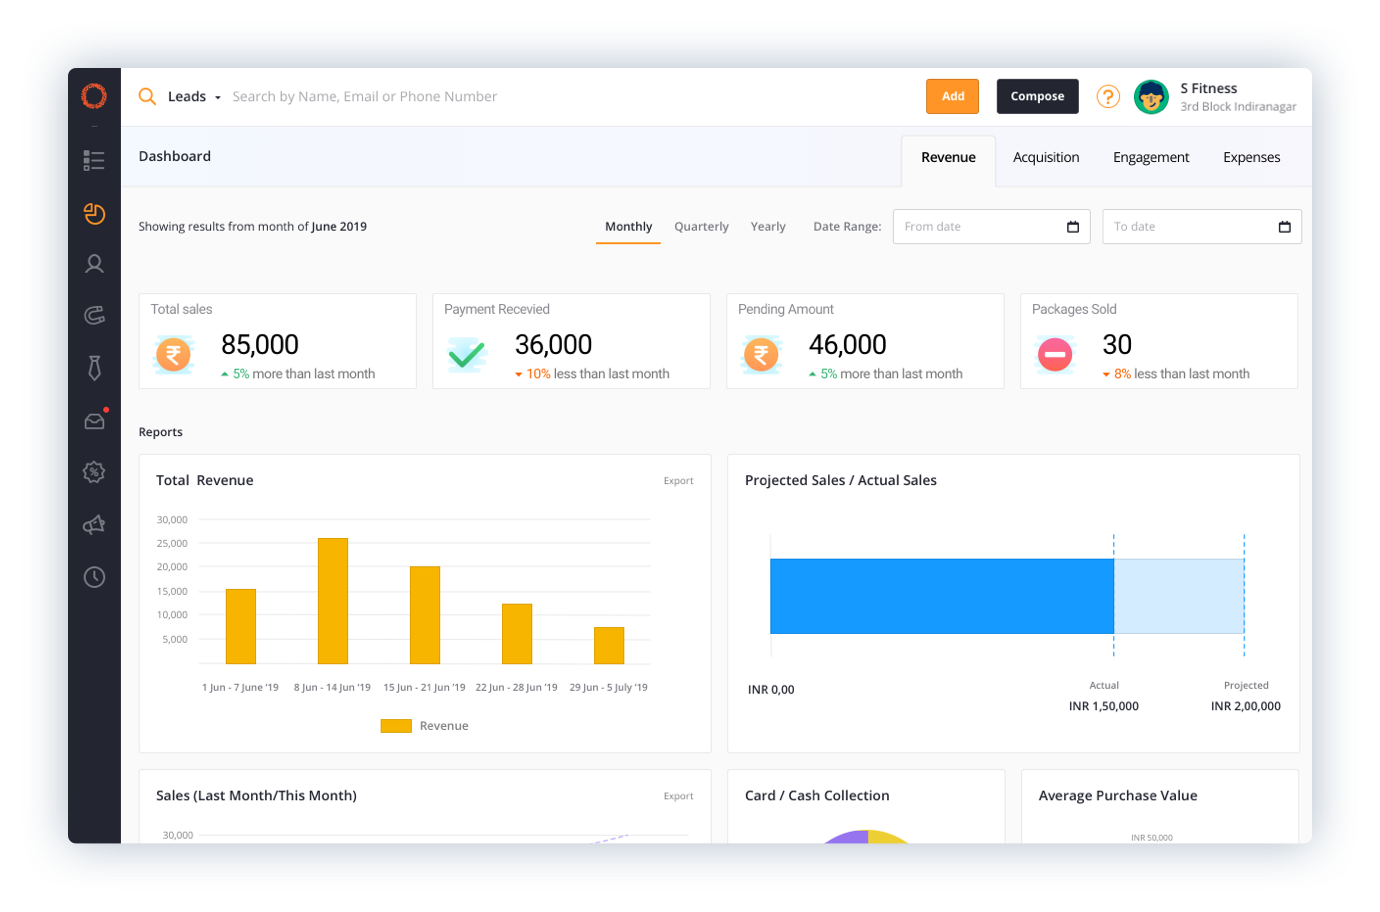Screen dimensions: 1380x912
Task: Open the To date calendar picker
Action: coord(1284,227)
